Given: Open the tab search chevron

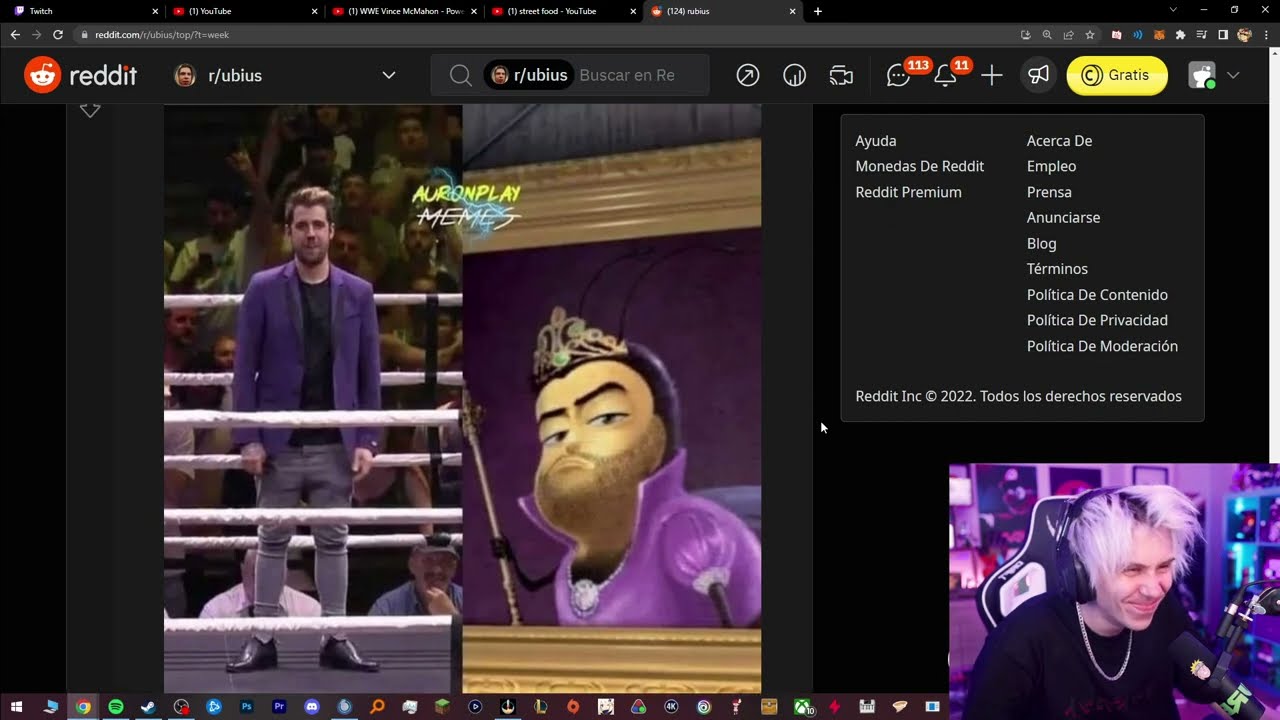Looking at the screenshot, I should [1173, 10].
